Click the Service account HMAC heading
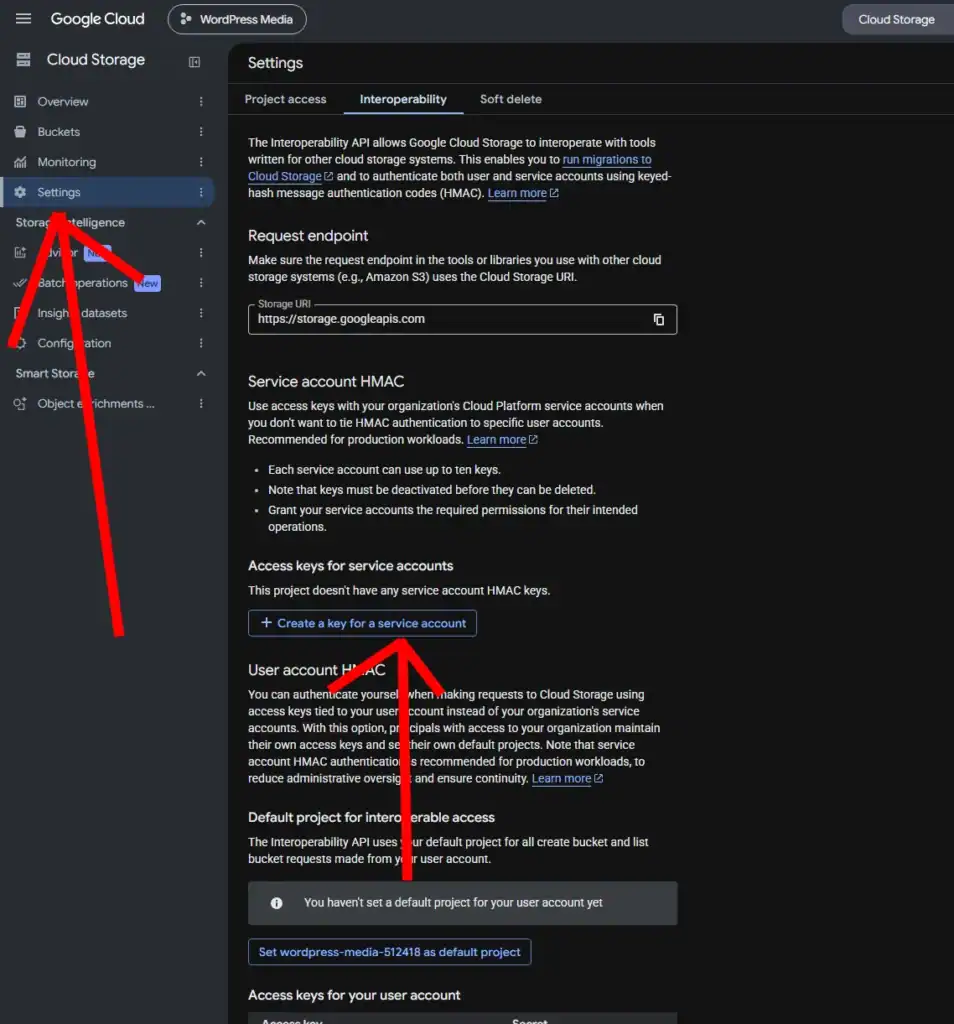This screenshot has height=1024, width=954. point(326,381)
